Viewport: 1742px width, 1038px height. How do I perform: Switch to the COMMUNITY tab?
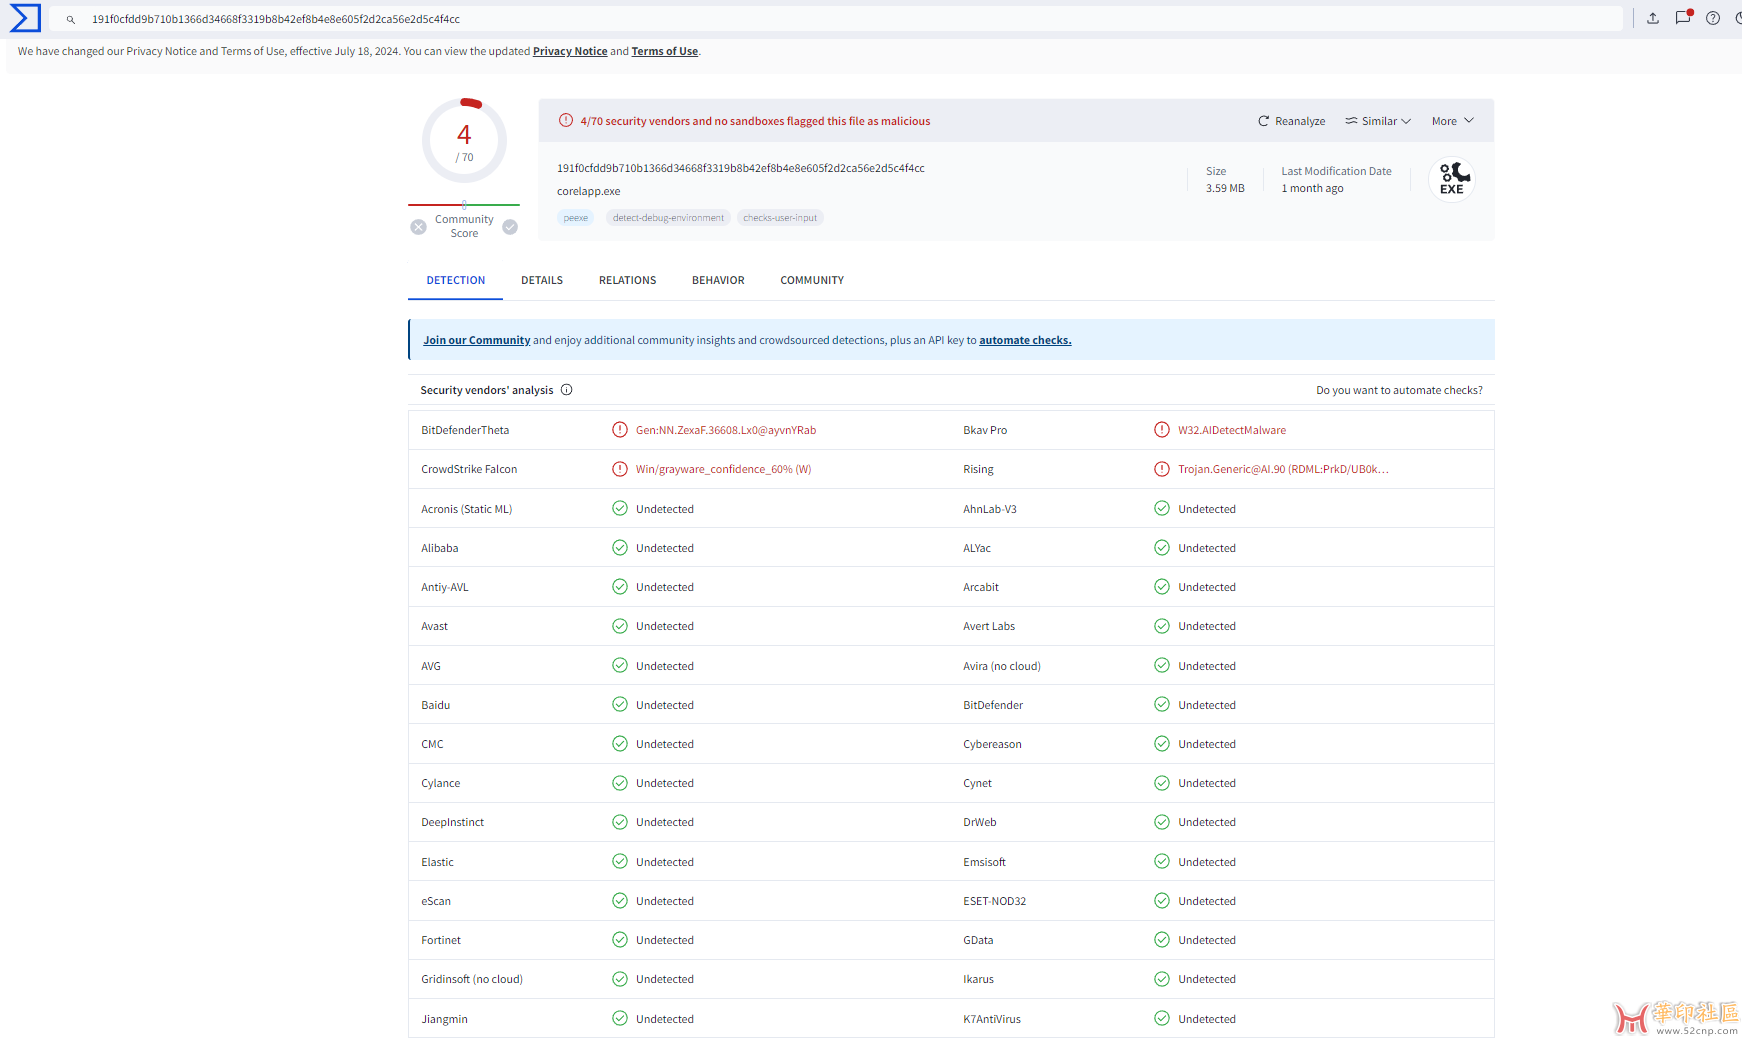click(812, 280)
